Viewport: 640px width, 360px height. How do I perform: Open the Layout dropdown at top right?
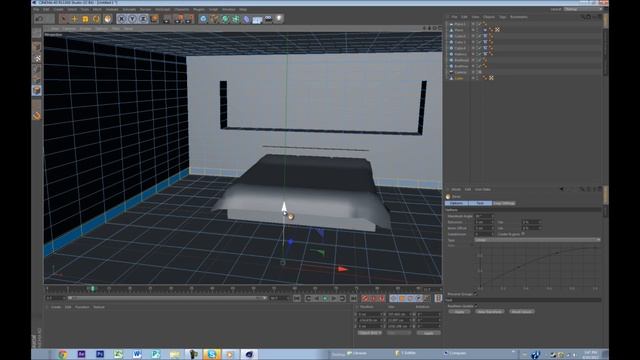(583, 9)
